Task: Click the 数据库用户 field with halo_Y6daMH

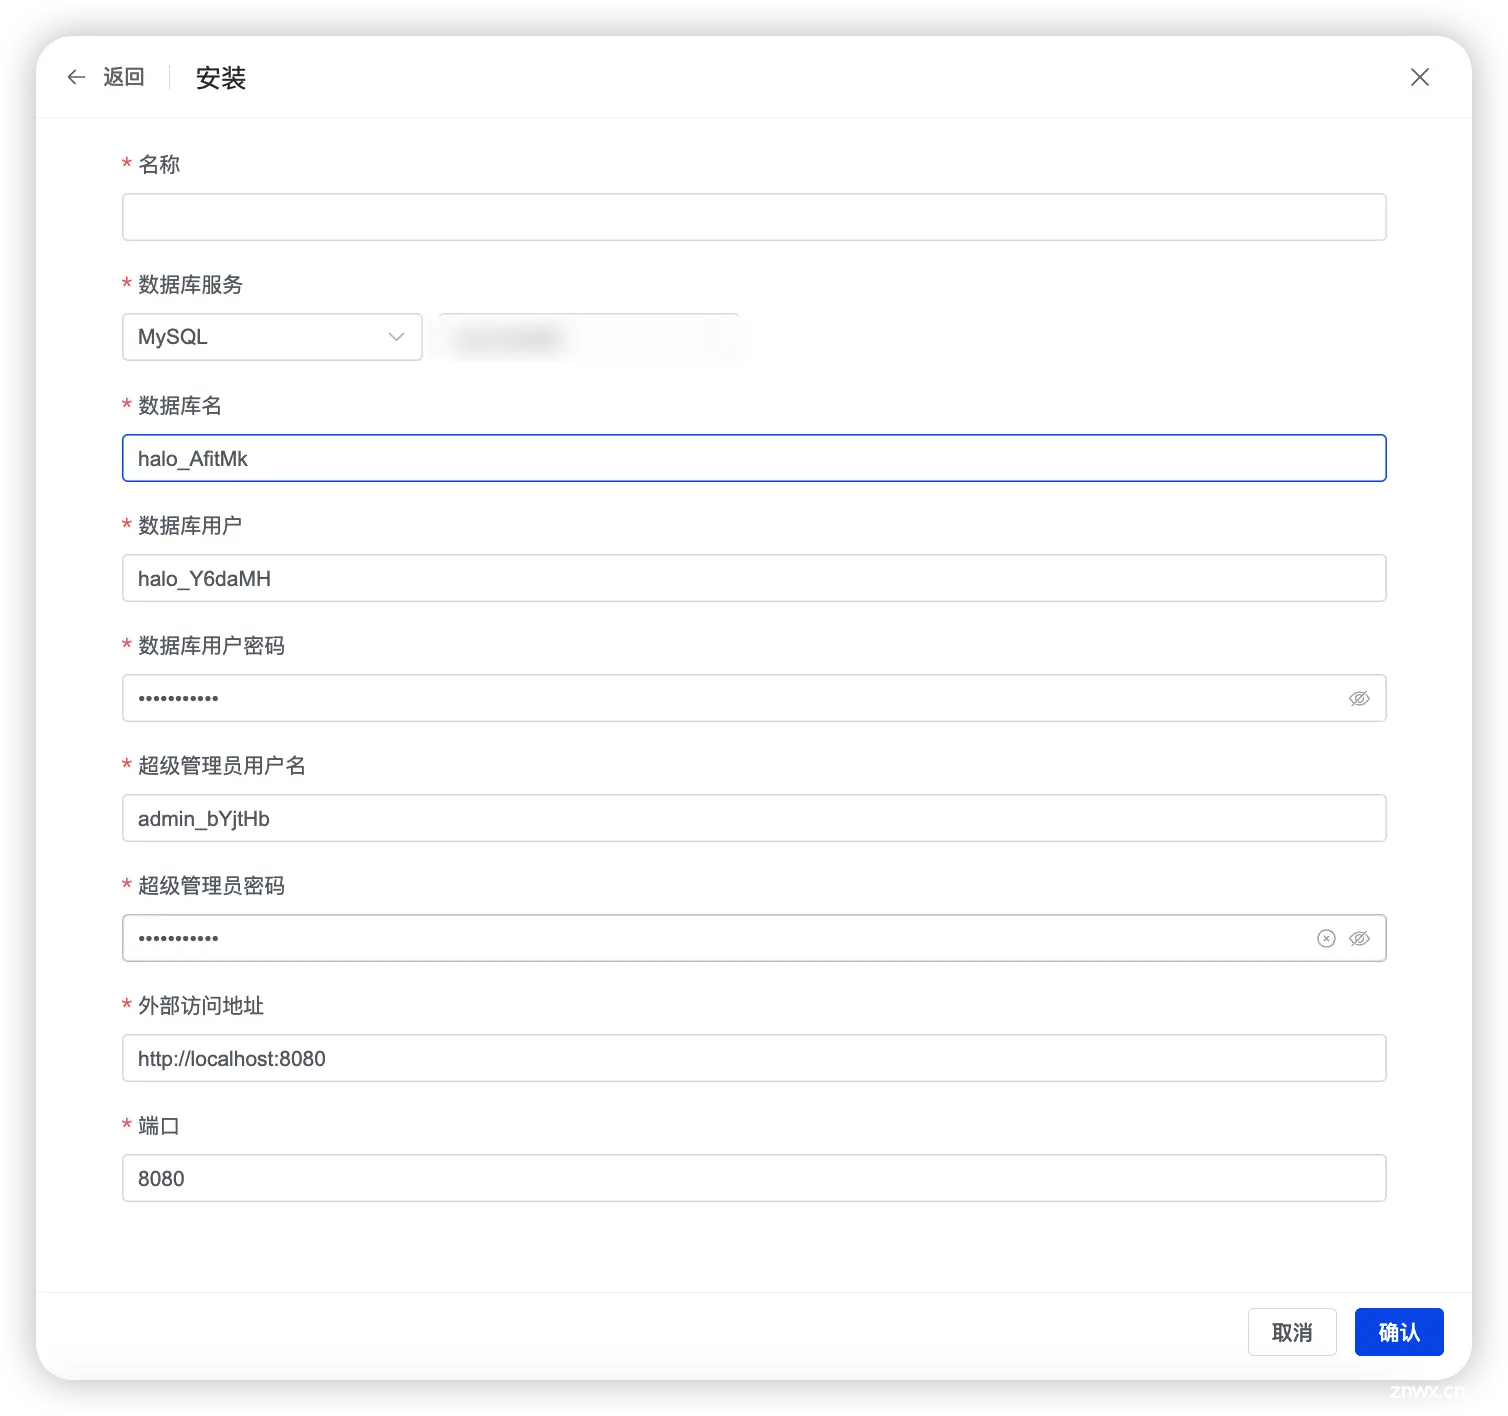Action: tap(754, 578)
